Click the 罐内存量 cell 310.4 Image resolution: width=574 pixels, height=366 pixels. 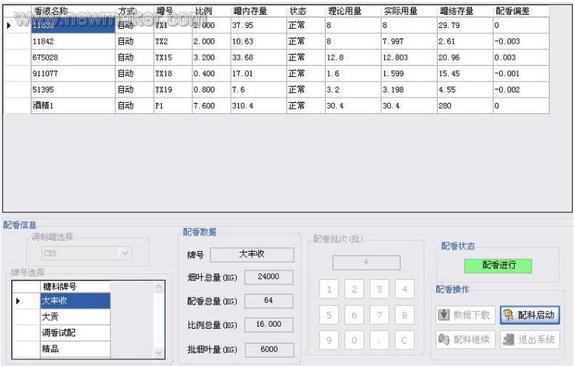point(258,106)
